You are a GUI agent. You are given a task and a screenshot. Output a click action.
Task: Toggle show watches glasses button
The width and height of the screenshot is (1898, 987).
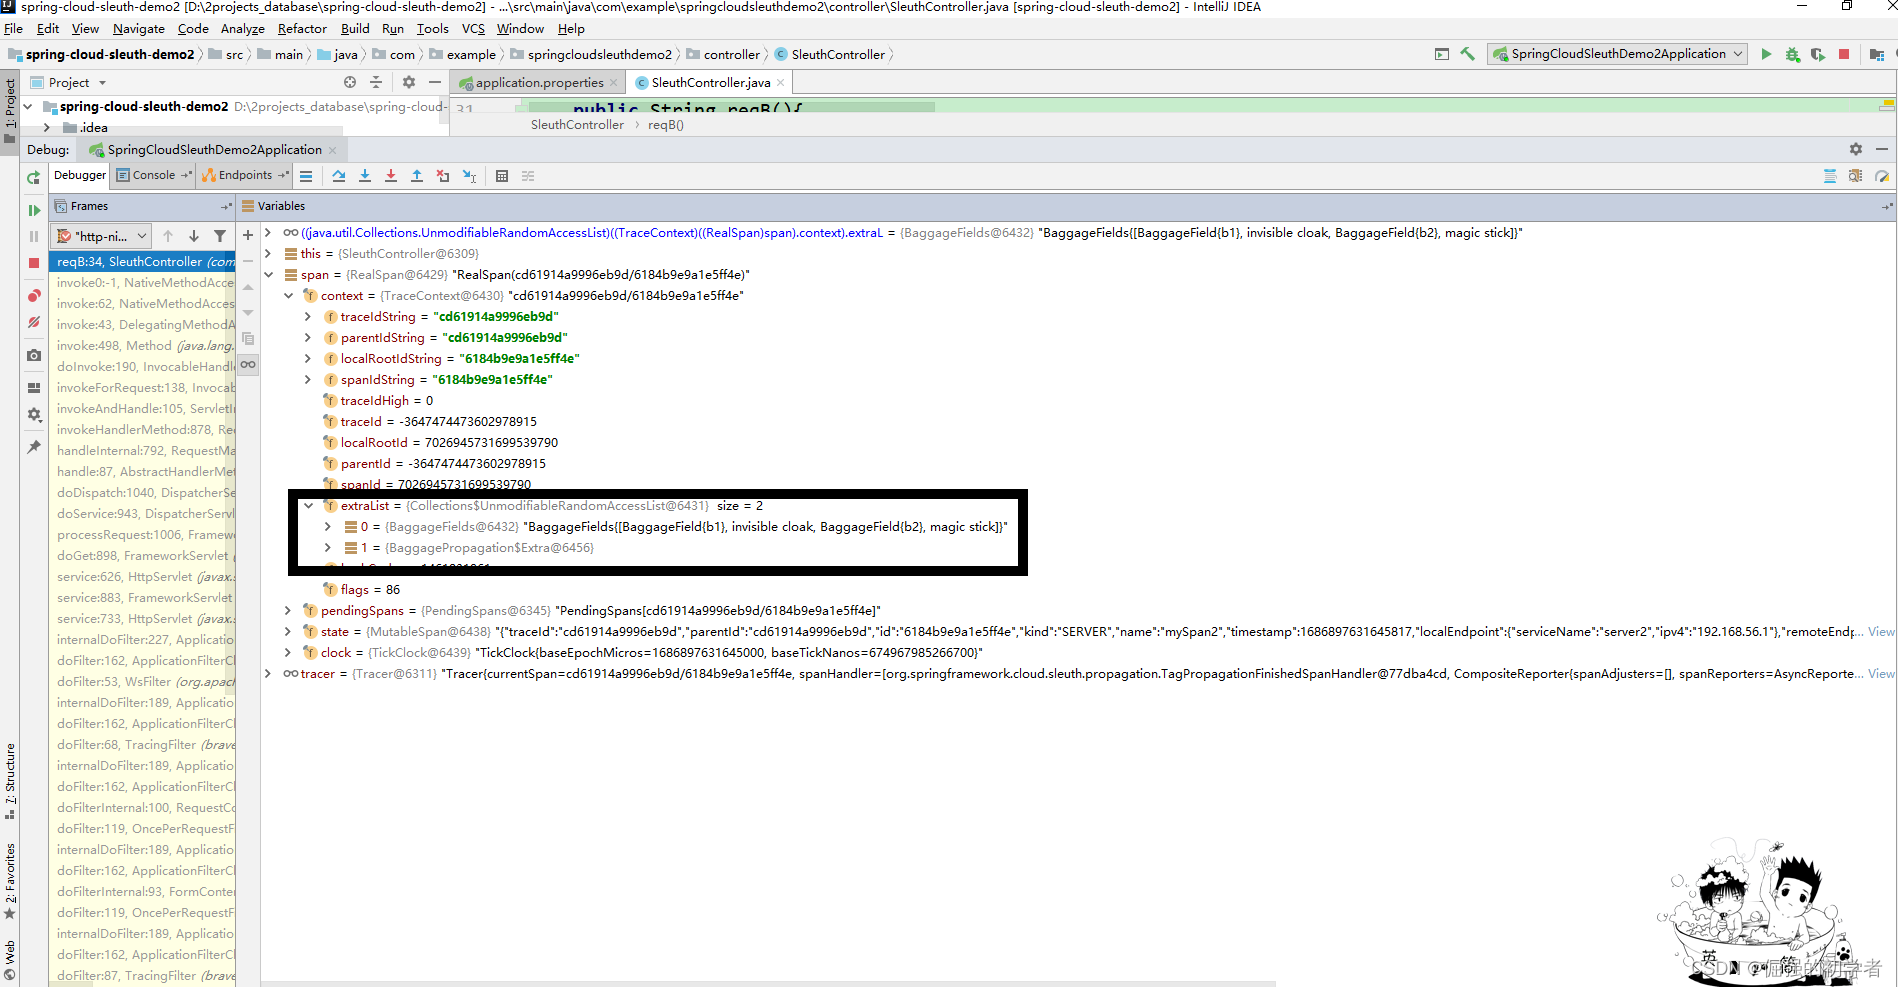click(x=248, y=364)
